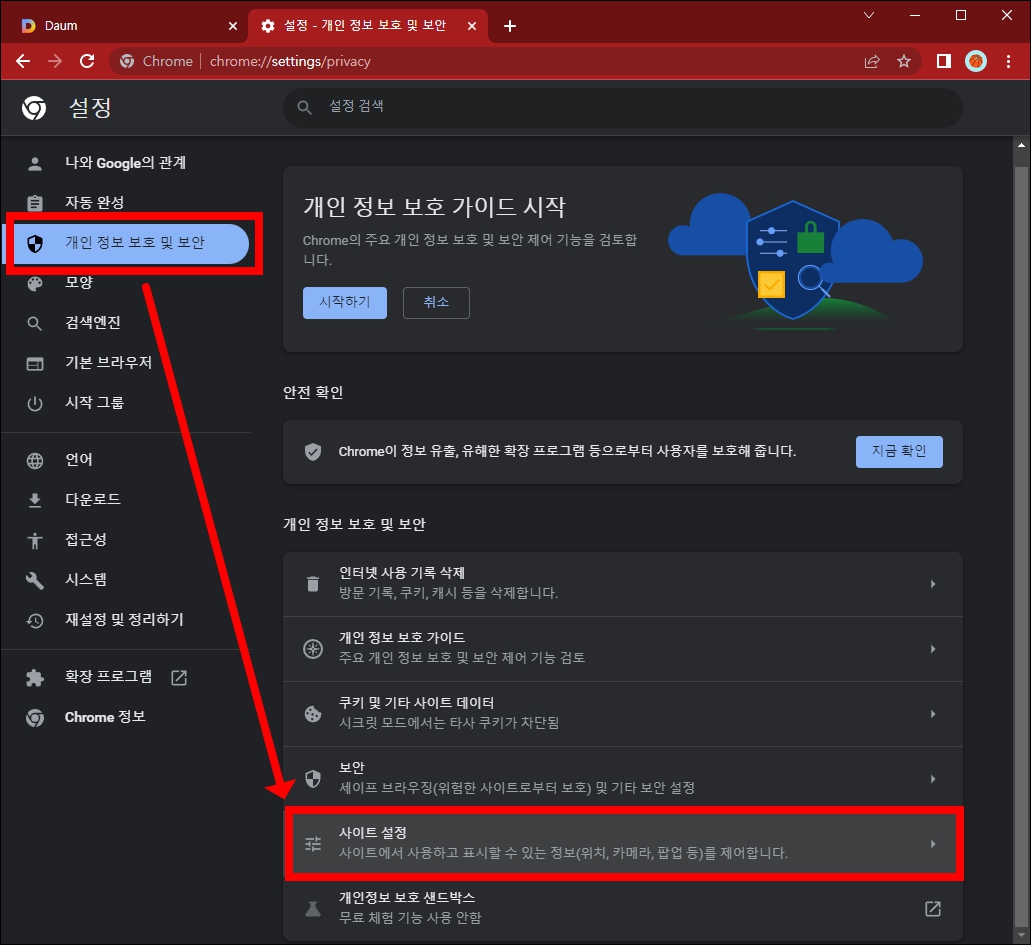Select the 다운로드 sidebar icon
Screen dimensions: 1031x945
(35, 499)
